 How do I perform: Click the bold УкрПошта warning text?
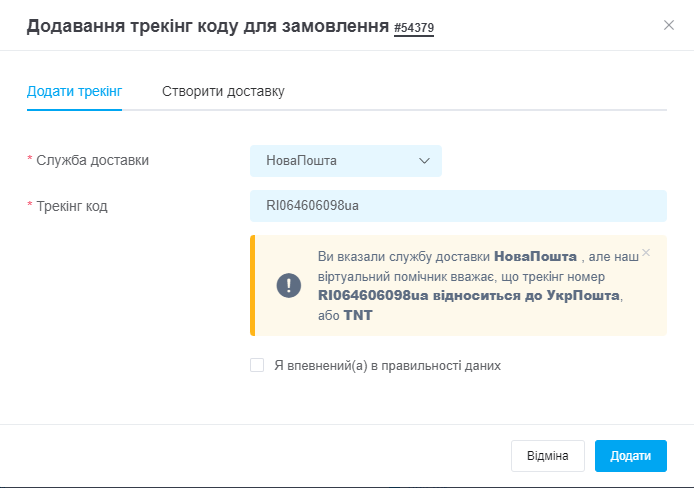[583, 296]
